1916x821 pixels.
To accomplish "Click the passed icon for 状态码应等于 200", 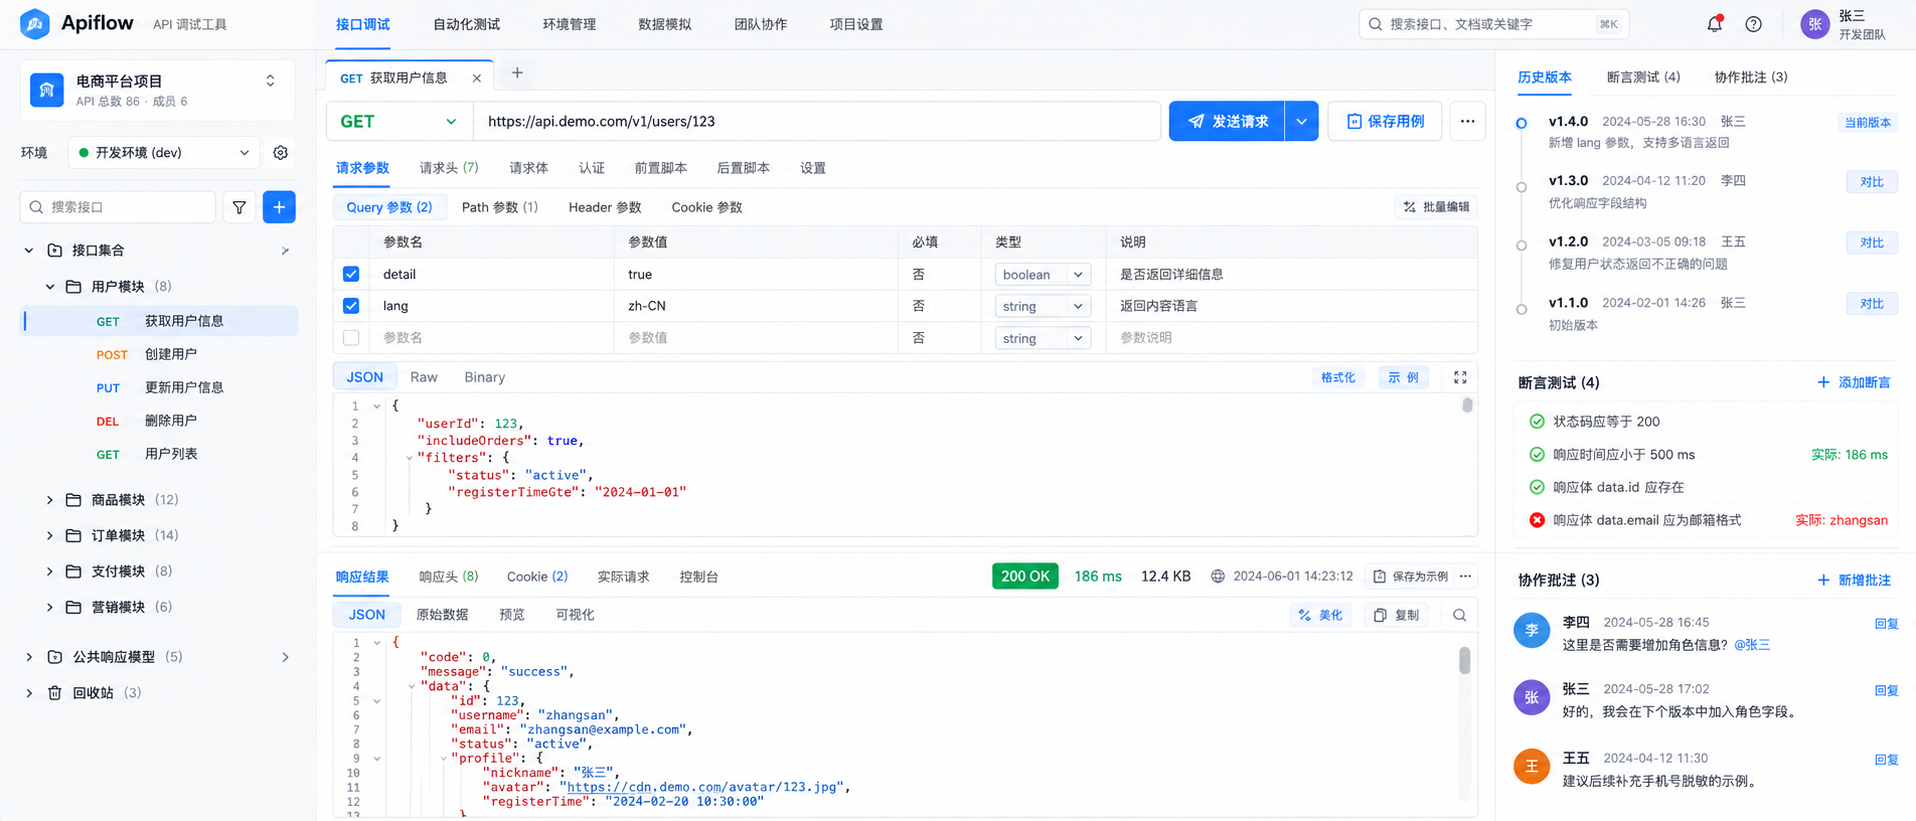I will [x=1537, y=421].
